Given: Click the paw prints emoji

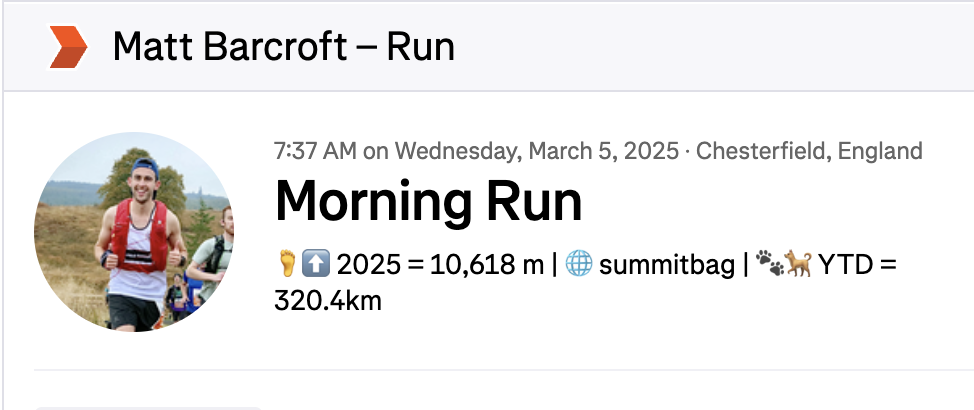Looking at the screenshot, I should 768,263.
